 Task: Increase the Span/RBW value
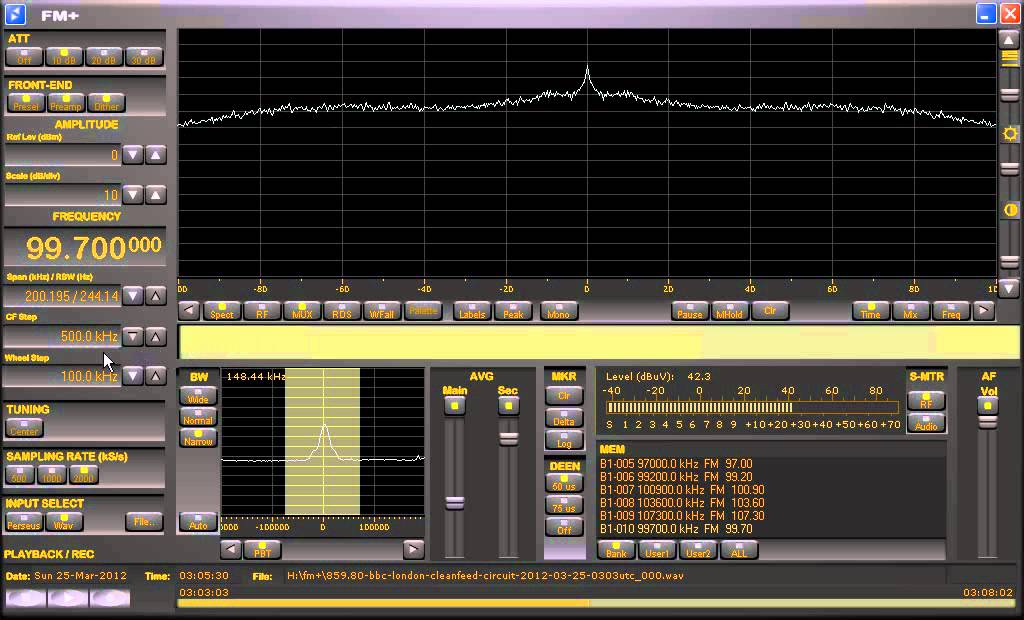point(155,296)
